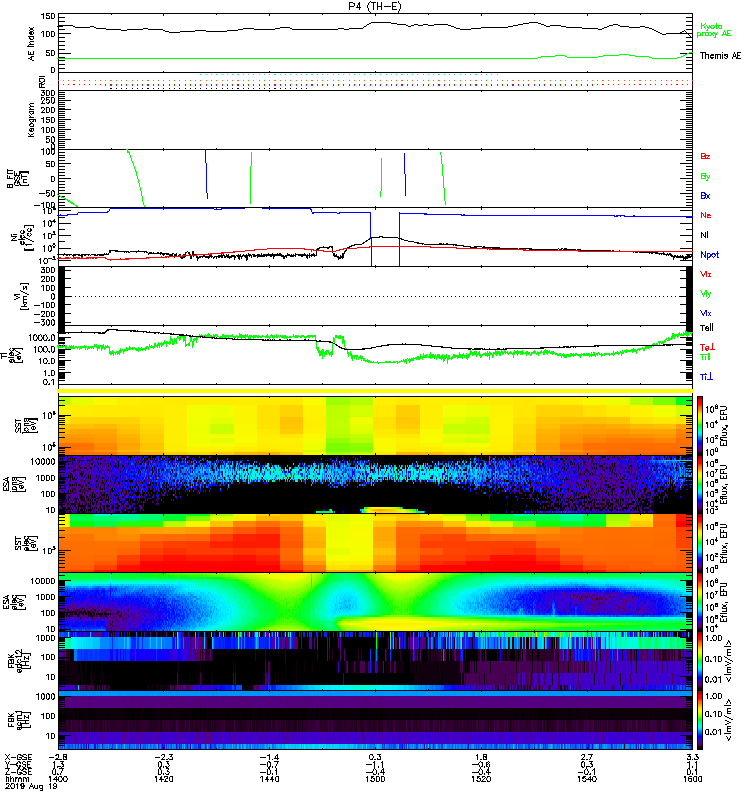Click the X-GSE value 3.3
The width and height of the screenshot is (750, 800).
(693, 757)
